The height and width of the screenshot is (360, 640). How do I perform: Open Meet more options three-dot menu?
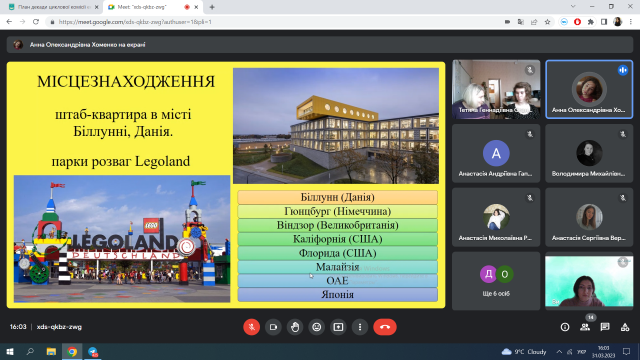tap(360, 327)
